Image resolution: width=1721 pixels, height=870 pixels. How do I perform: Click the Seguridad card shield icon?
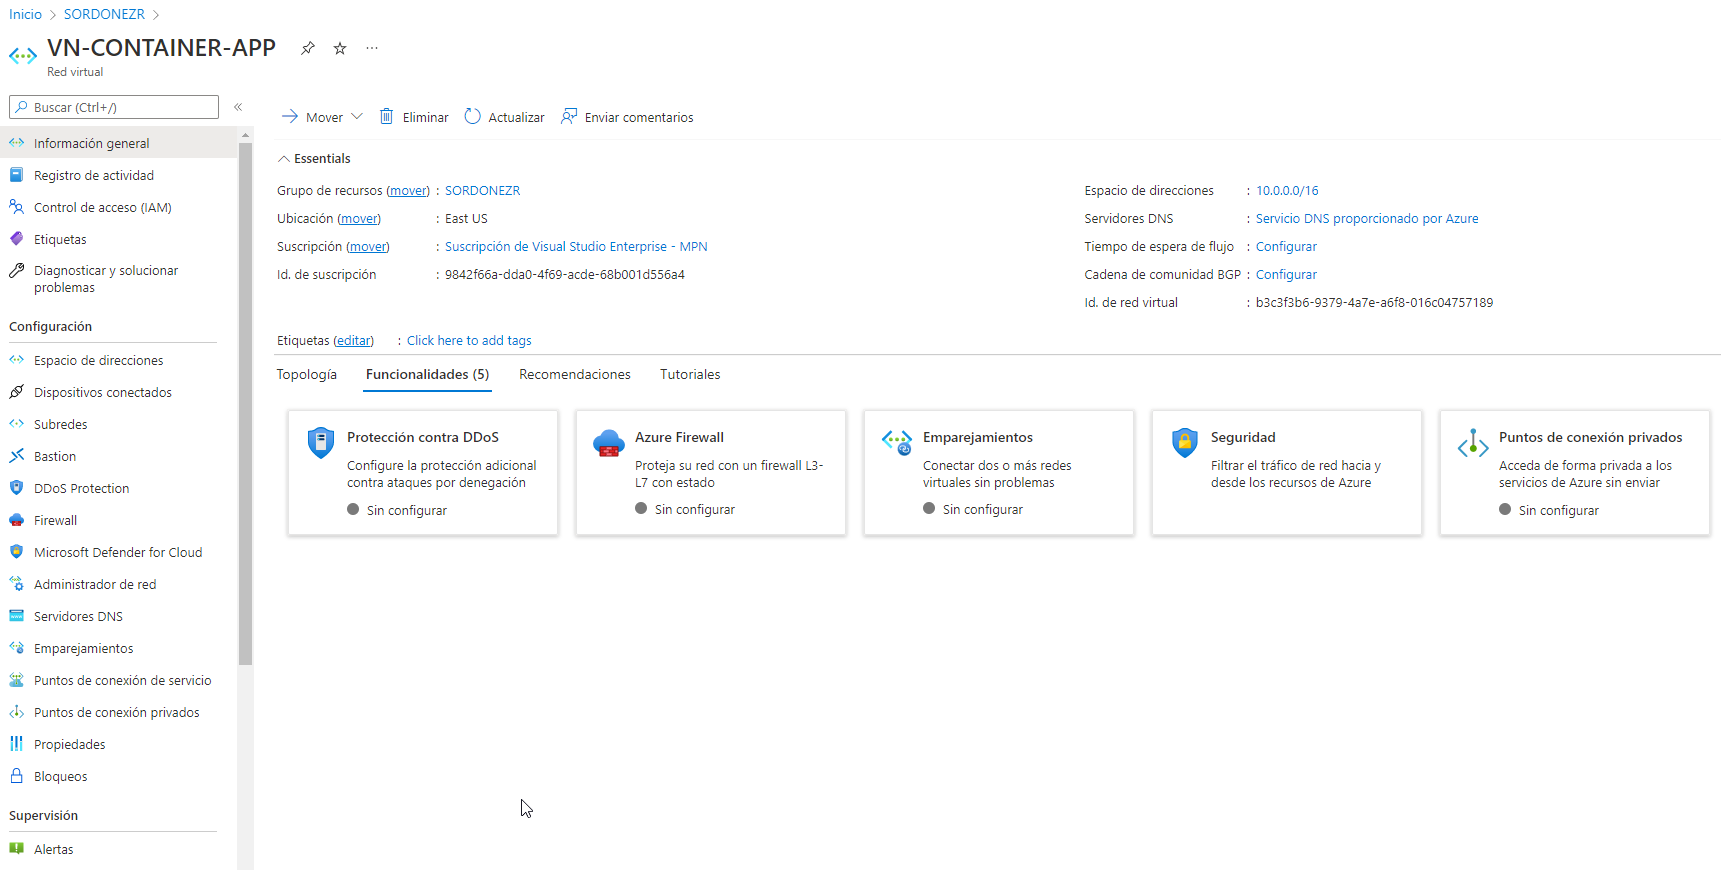[1185, 442]
